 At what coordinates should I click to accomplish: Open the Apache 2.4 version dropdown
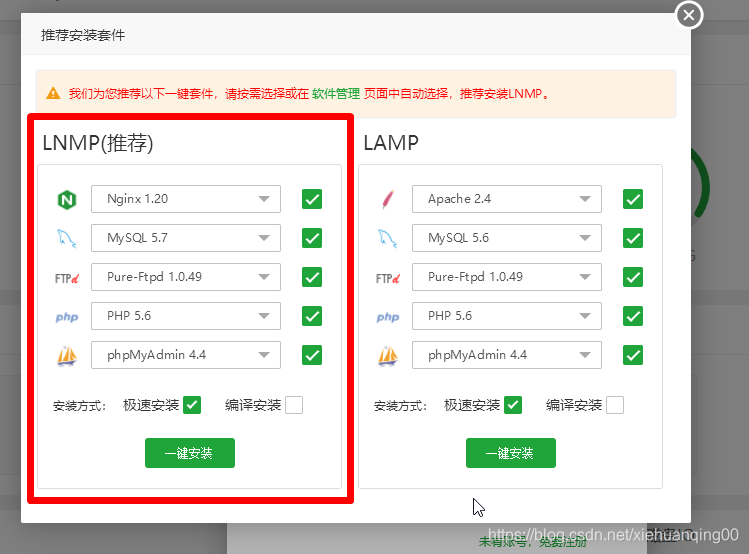pos(507,199)
